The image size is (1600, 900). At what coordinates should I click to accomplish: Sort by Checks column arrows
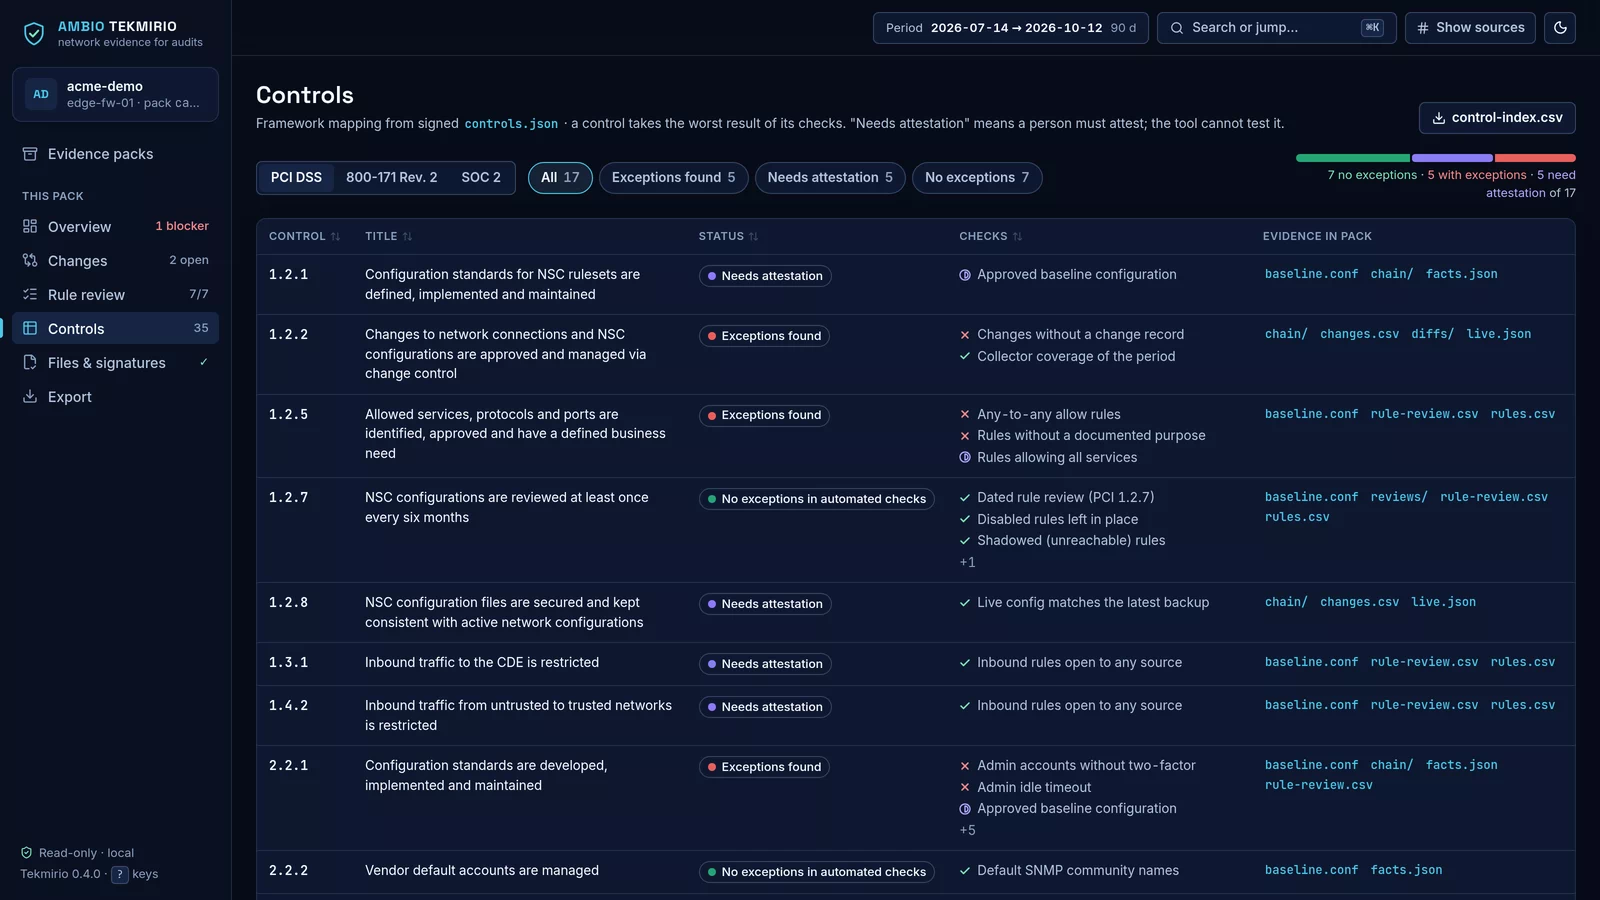point(1018,237)
